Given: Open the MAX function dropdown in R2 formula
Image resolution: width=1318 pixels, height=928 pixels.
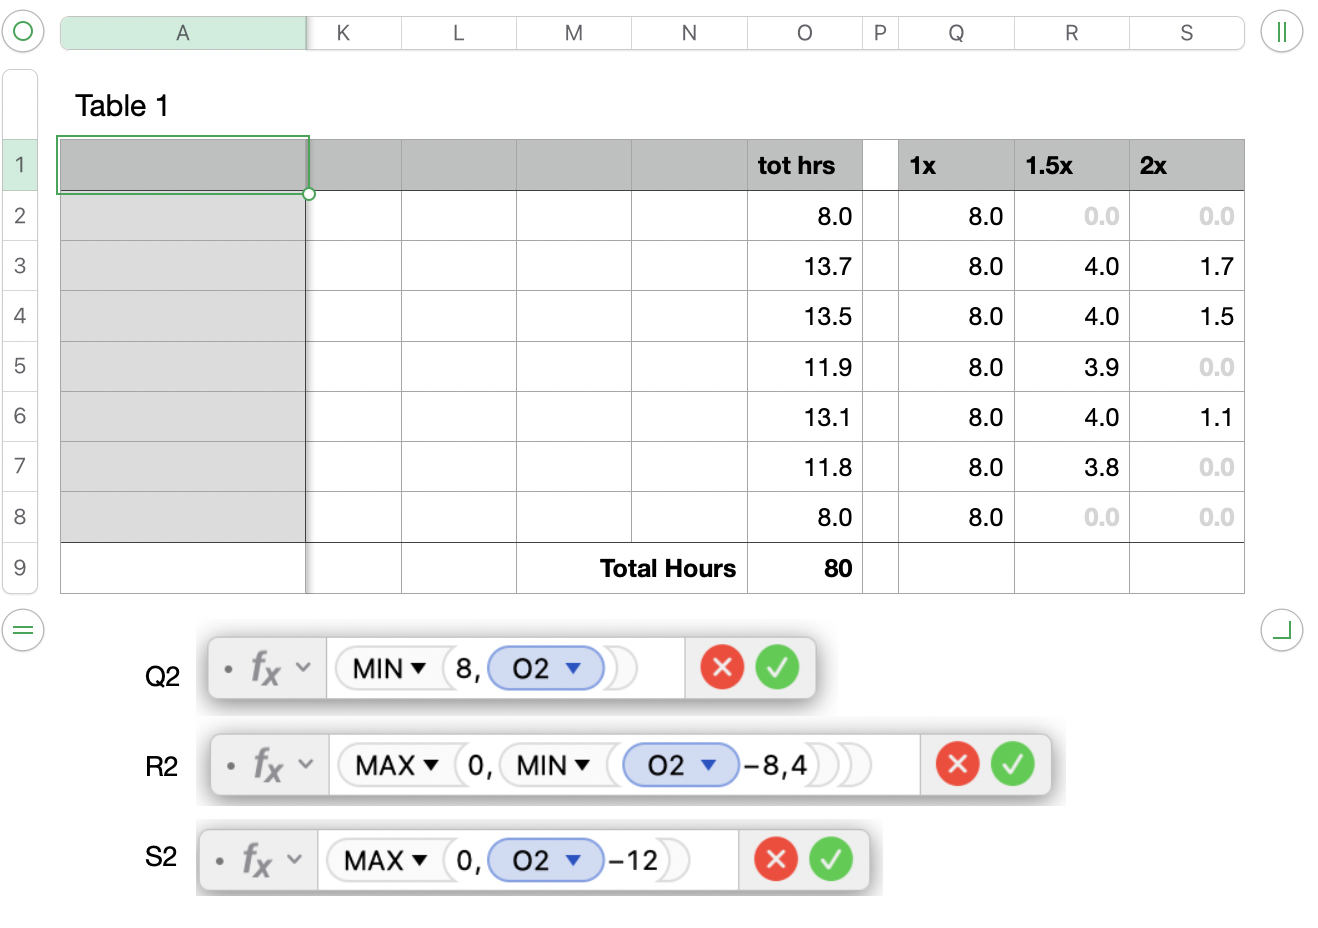Looking at the screenshot, I should click(x=431, y=765).
